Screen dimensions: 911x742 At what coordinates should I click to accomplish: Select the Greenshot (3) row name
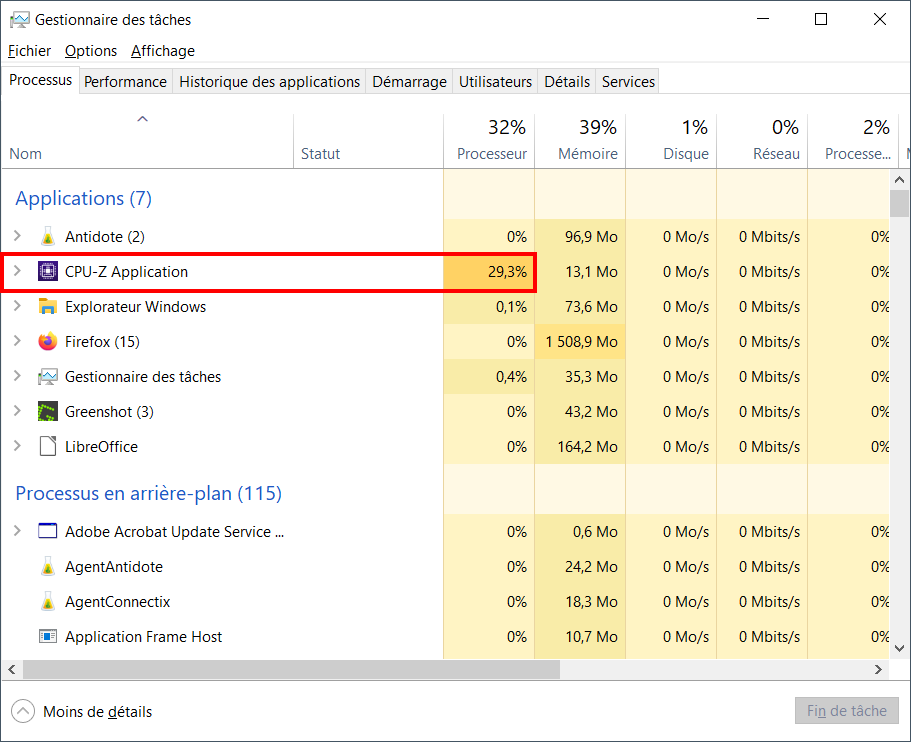click(109, 411)
